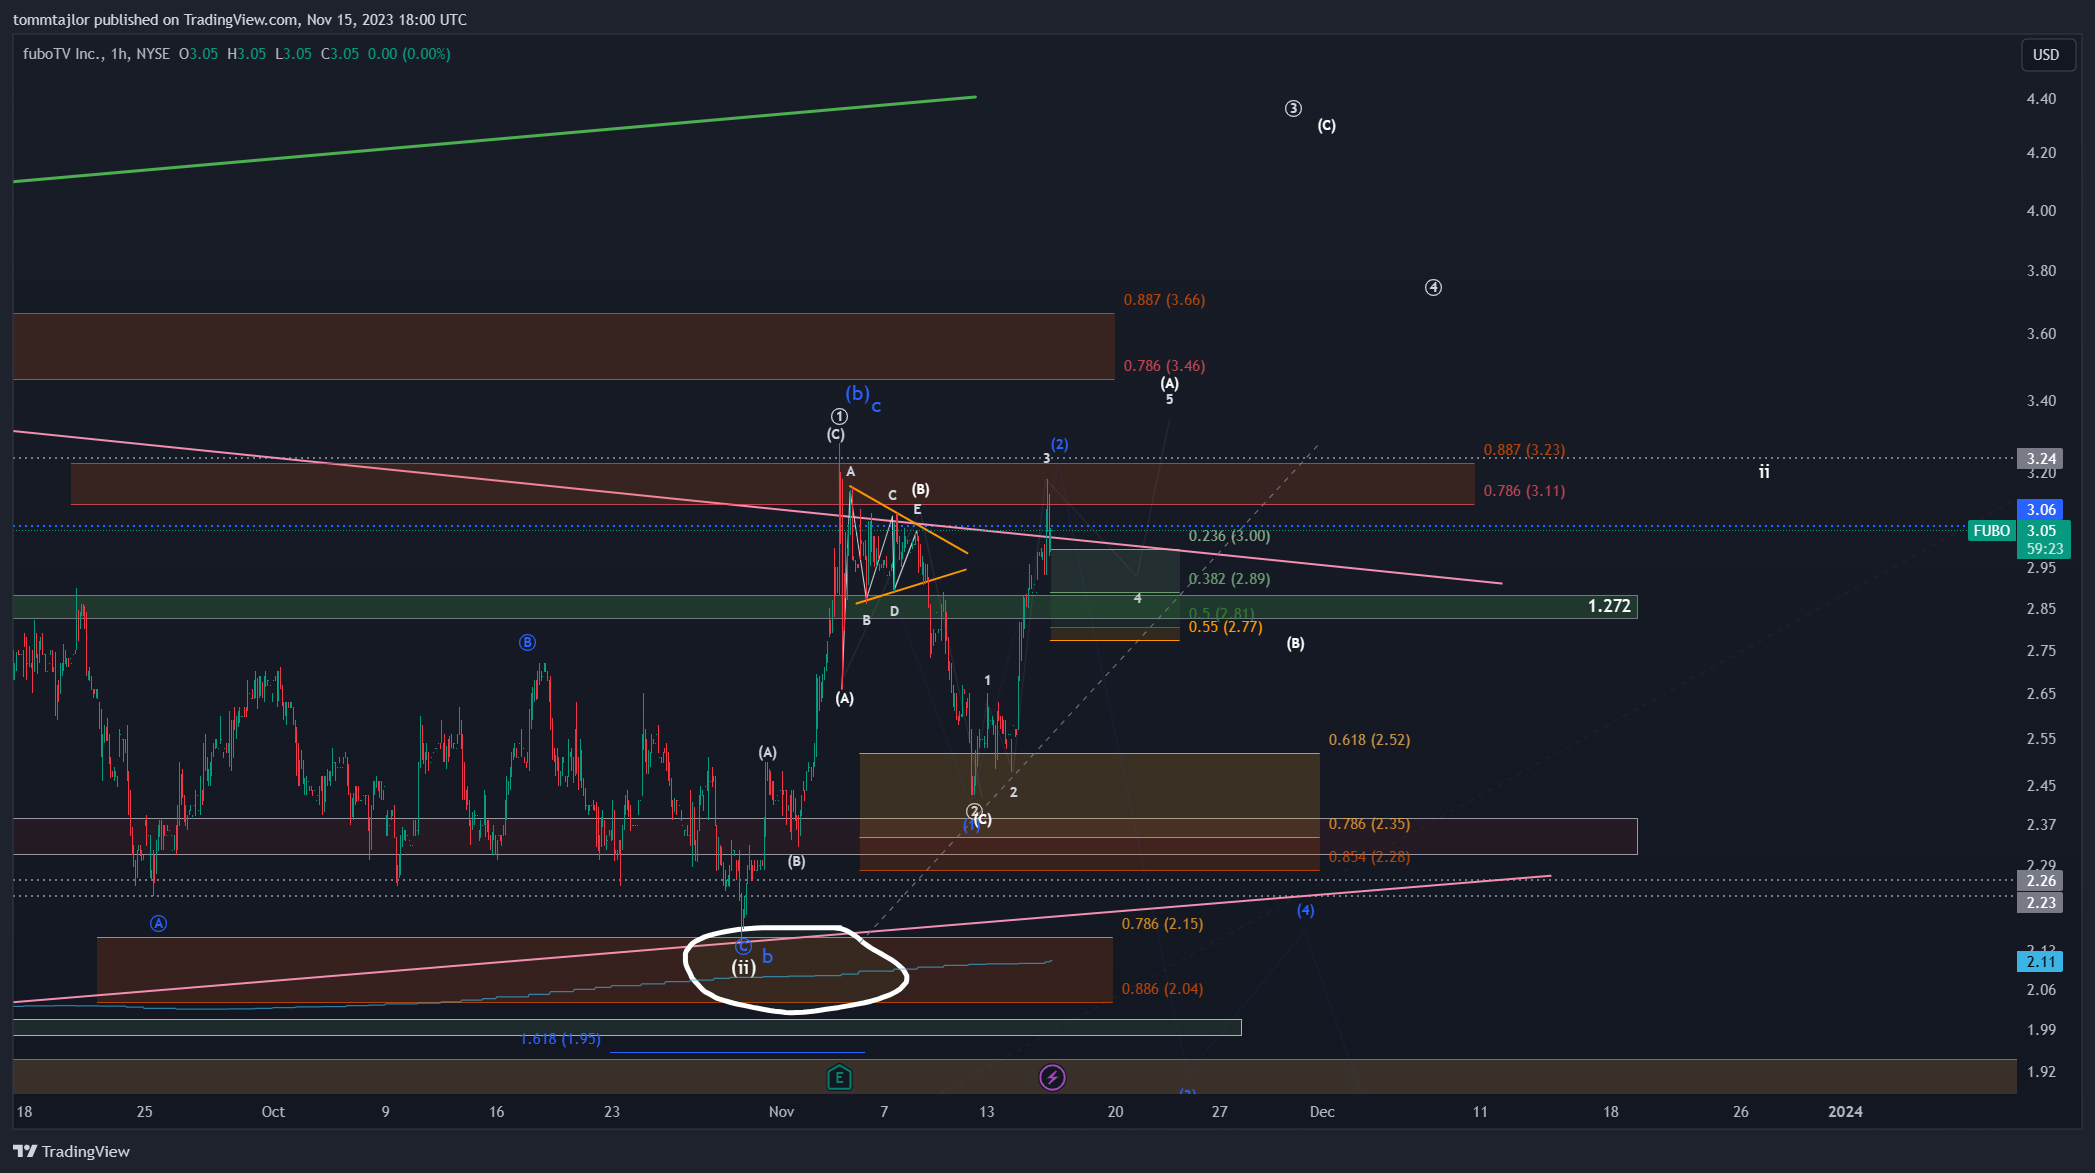The height and width of the screenshot is (1173, 2095).
Task: Select Fib label 0.854 (2.28)
Action: click(x=1369, y=857)
